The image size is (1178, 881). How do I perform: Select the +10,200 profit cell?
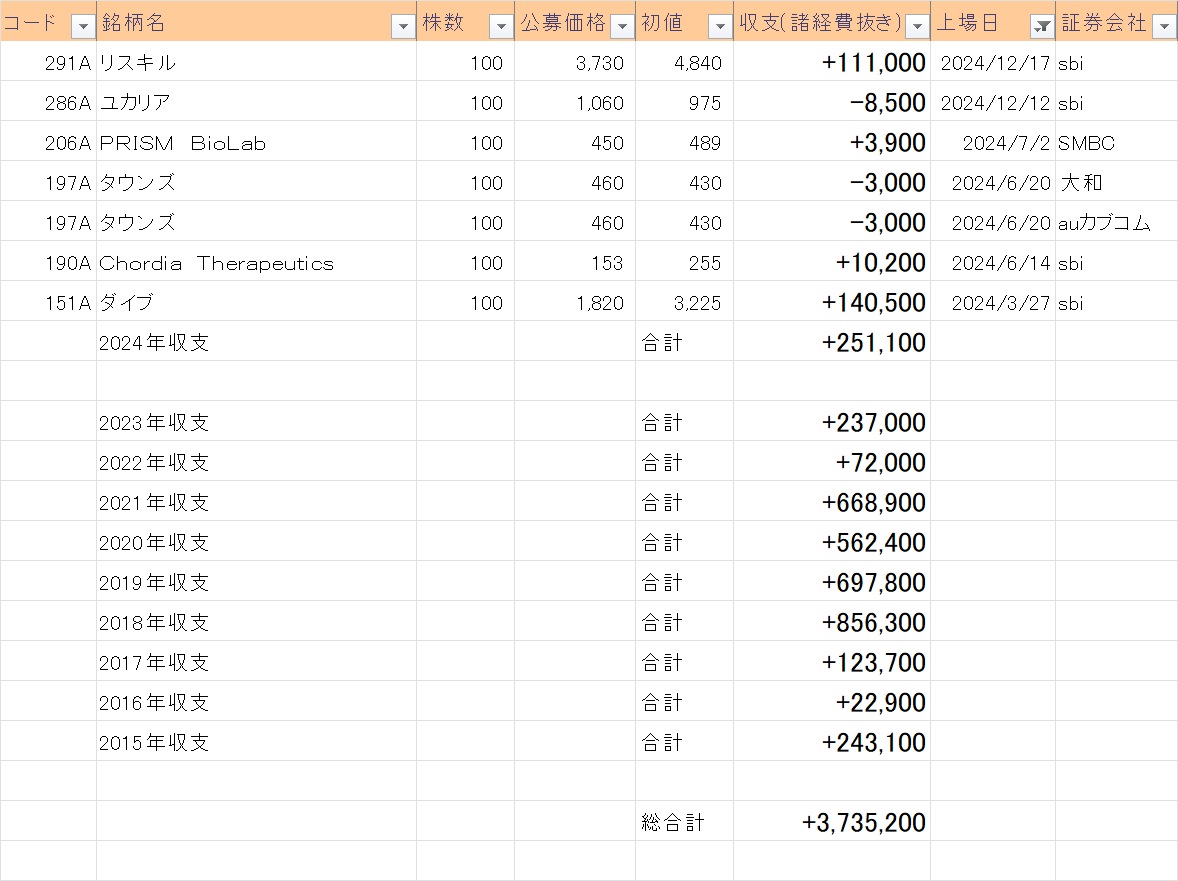tap(832, 261)
